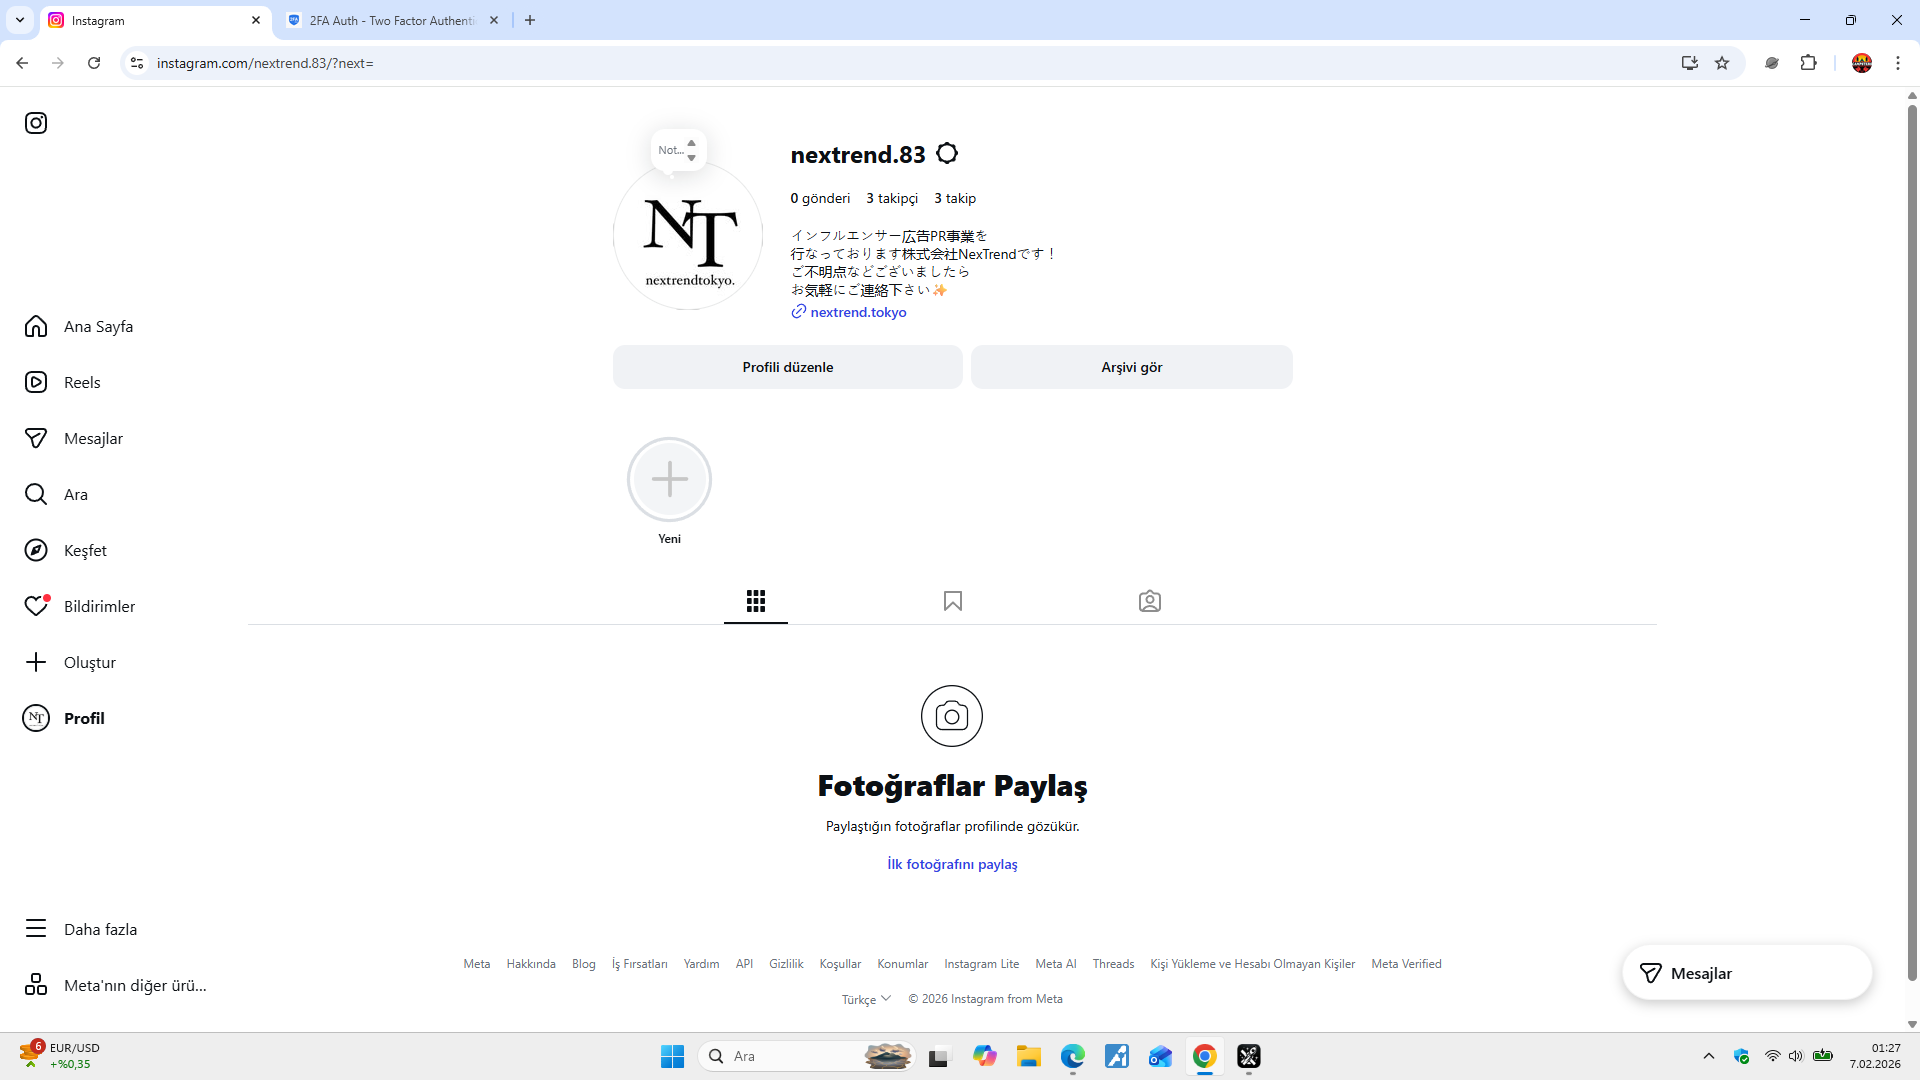Add a new highlight with Yeni plus circle
1920x1080 pixels.
(x=669, y=480)
